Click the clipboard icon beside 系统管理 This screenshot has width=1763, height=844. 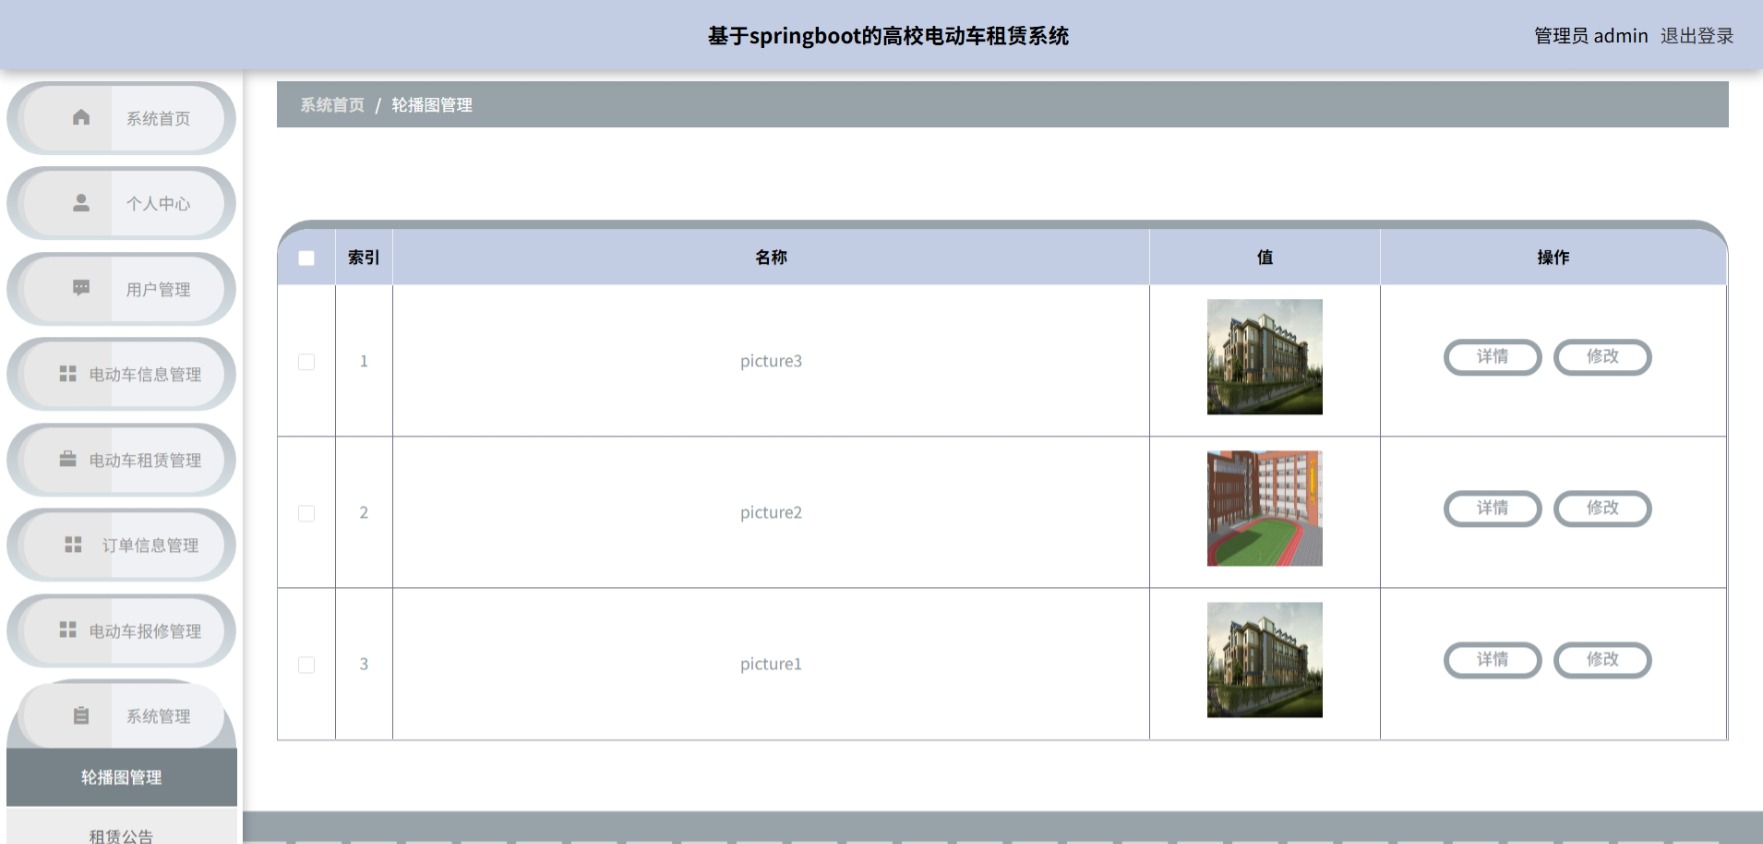pyautogui.click(x=81, y=715)
